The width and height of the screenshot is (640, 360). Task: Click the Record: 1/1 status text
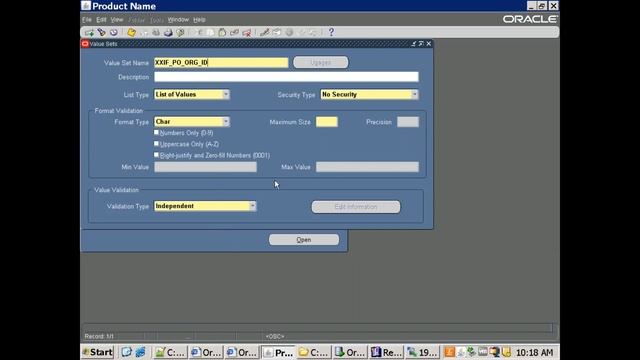click(99, 336)
